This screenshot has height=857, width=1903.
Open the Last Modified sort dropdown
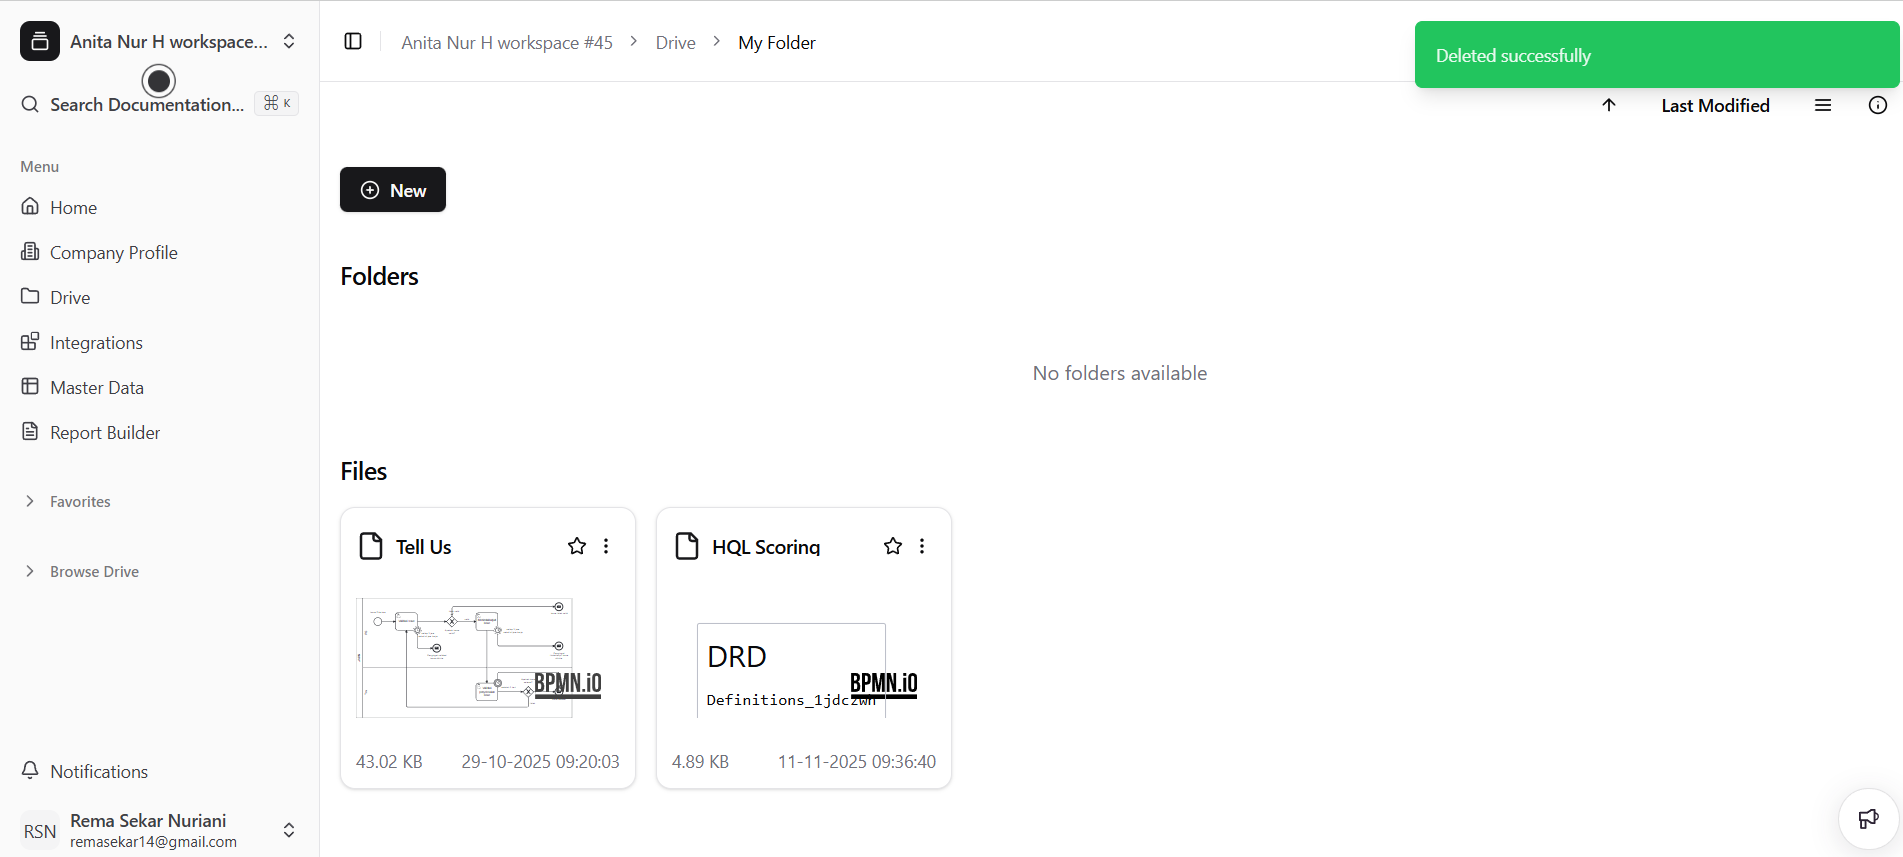(1715, 105)
